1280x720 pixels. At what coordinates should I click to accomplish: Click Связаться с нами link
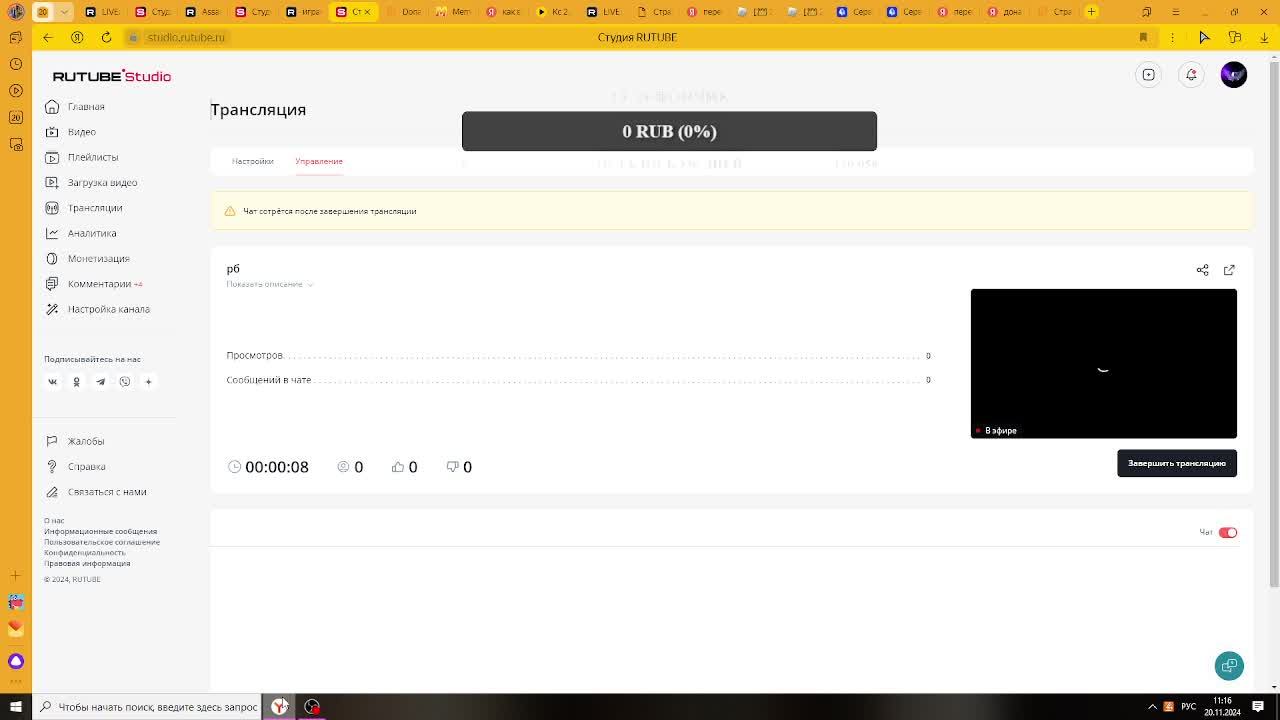tap(96, 492)
